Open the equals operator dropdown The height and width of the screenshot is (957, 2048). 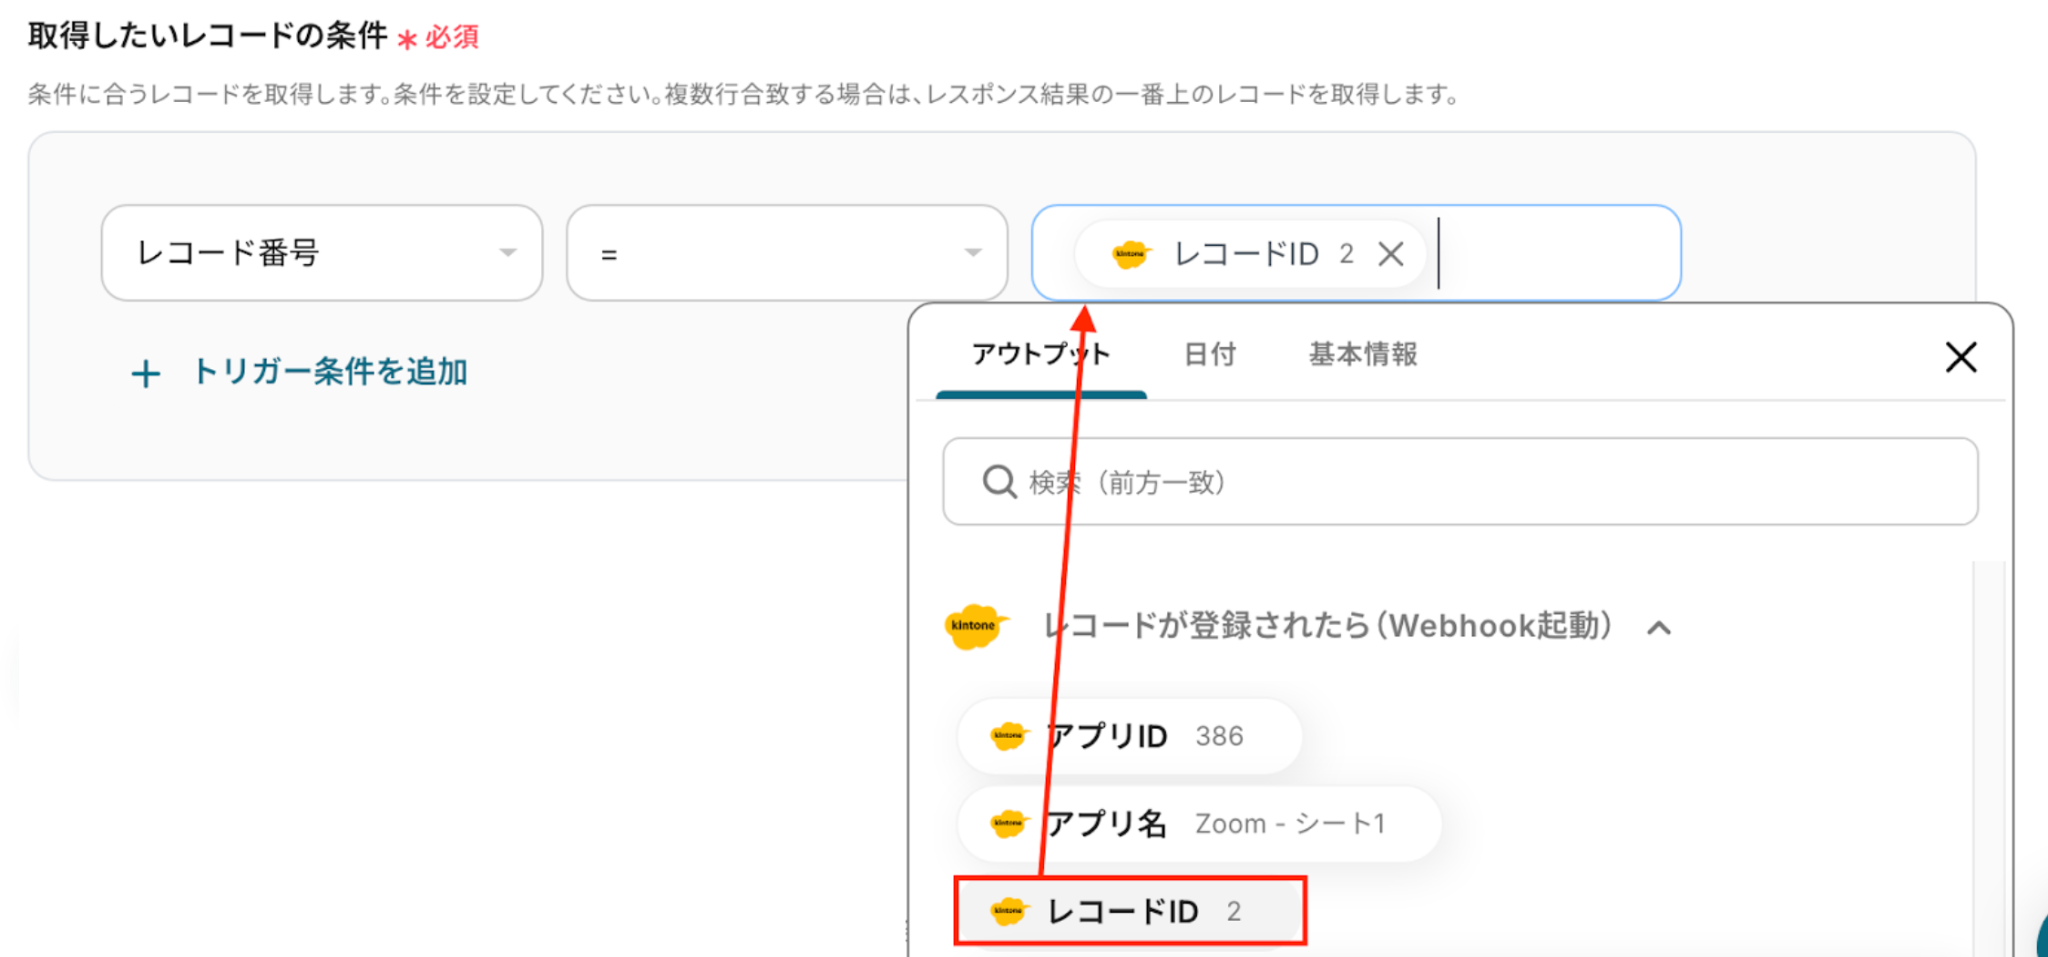[x=787, y=253]
